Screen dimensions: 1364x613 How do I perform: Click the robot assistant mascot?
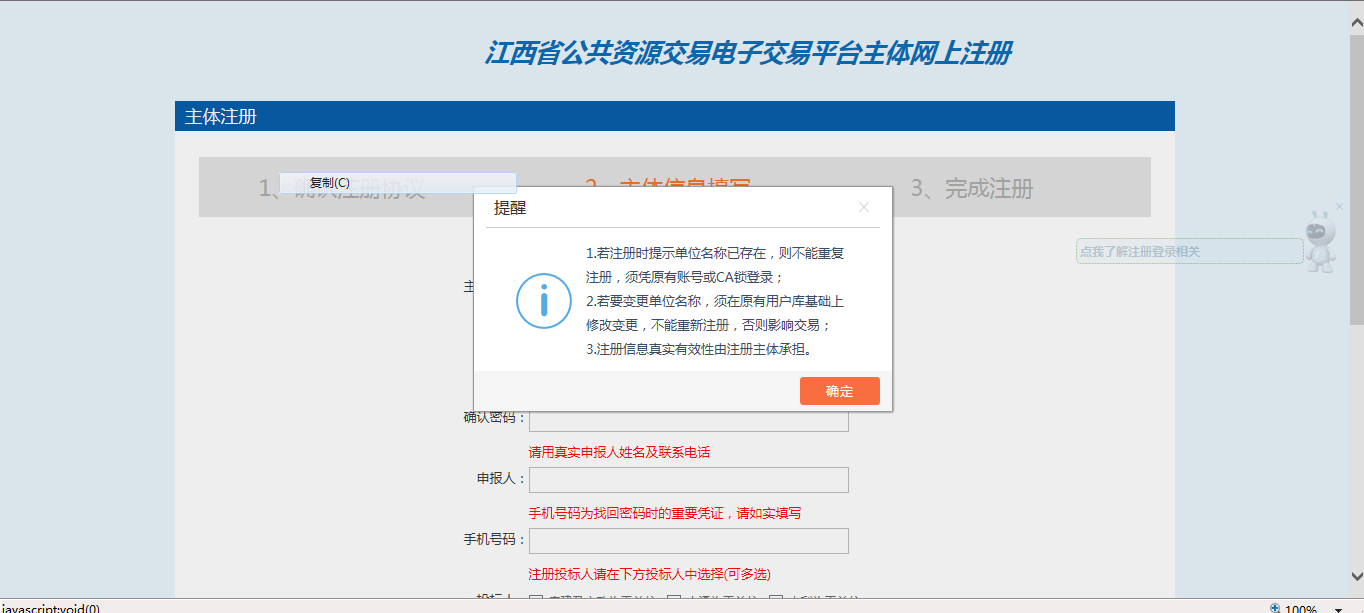1321,241
